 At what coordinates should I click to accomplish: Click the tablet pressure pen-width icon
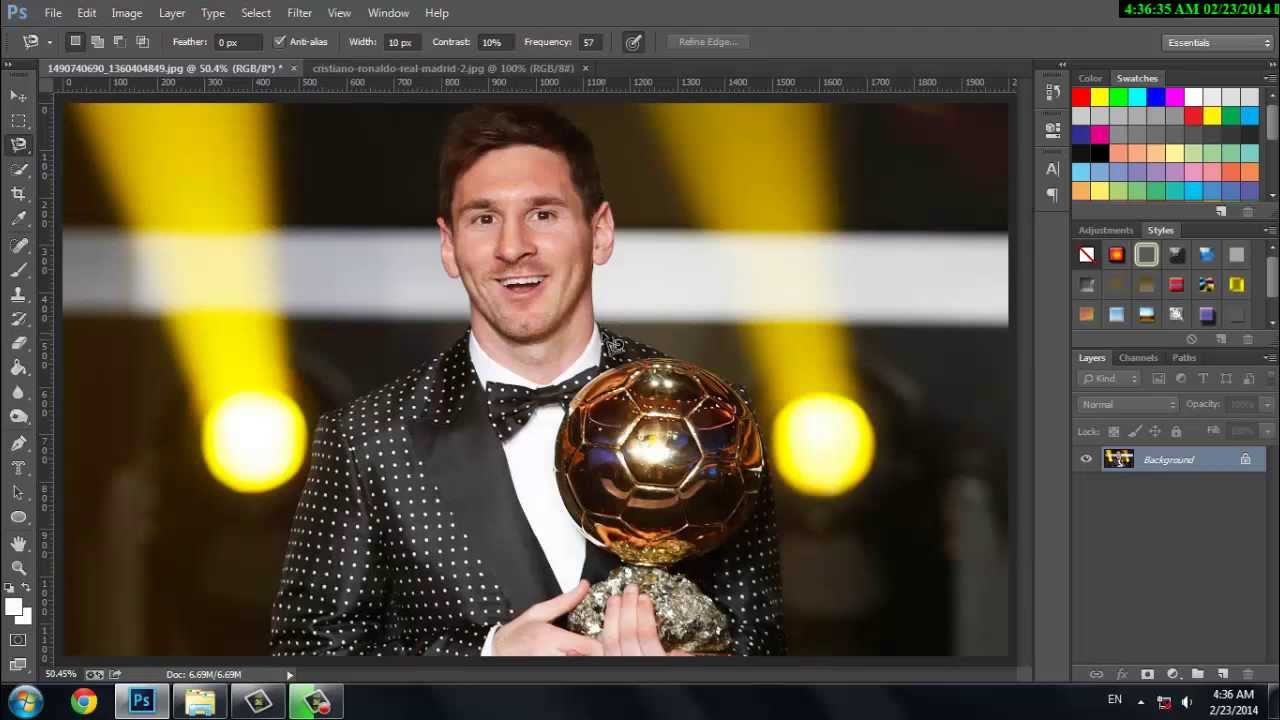pyautogui.click(x=633, y=42)
